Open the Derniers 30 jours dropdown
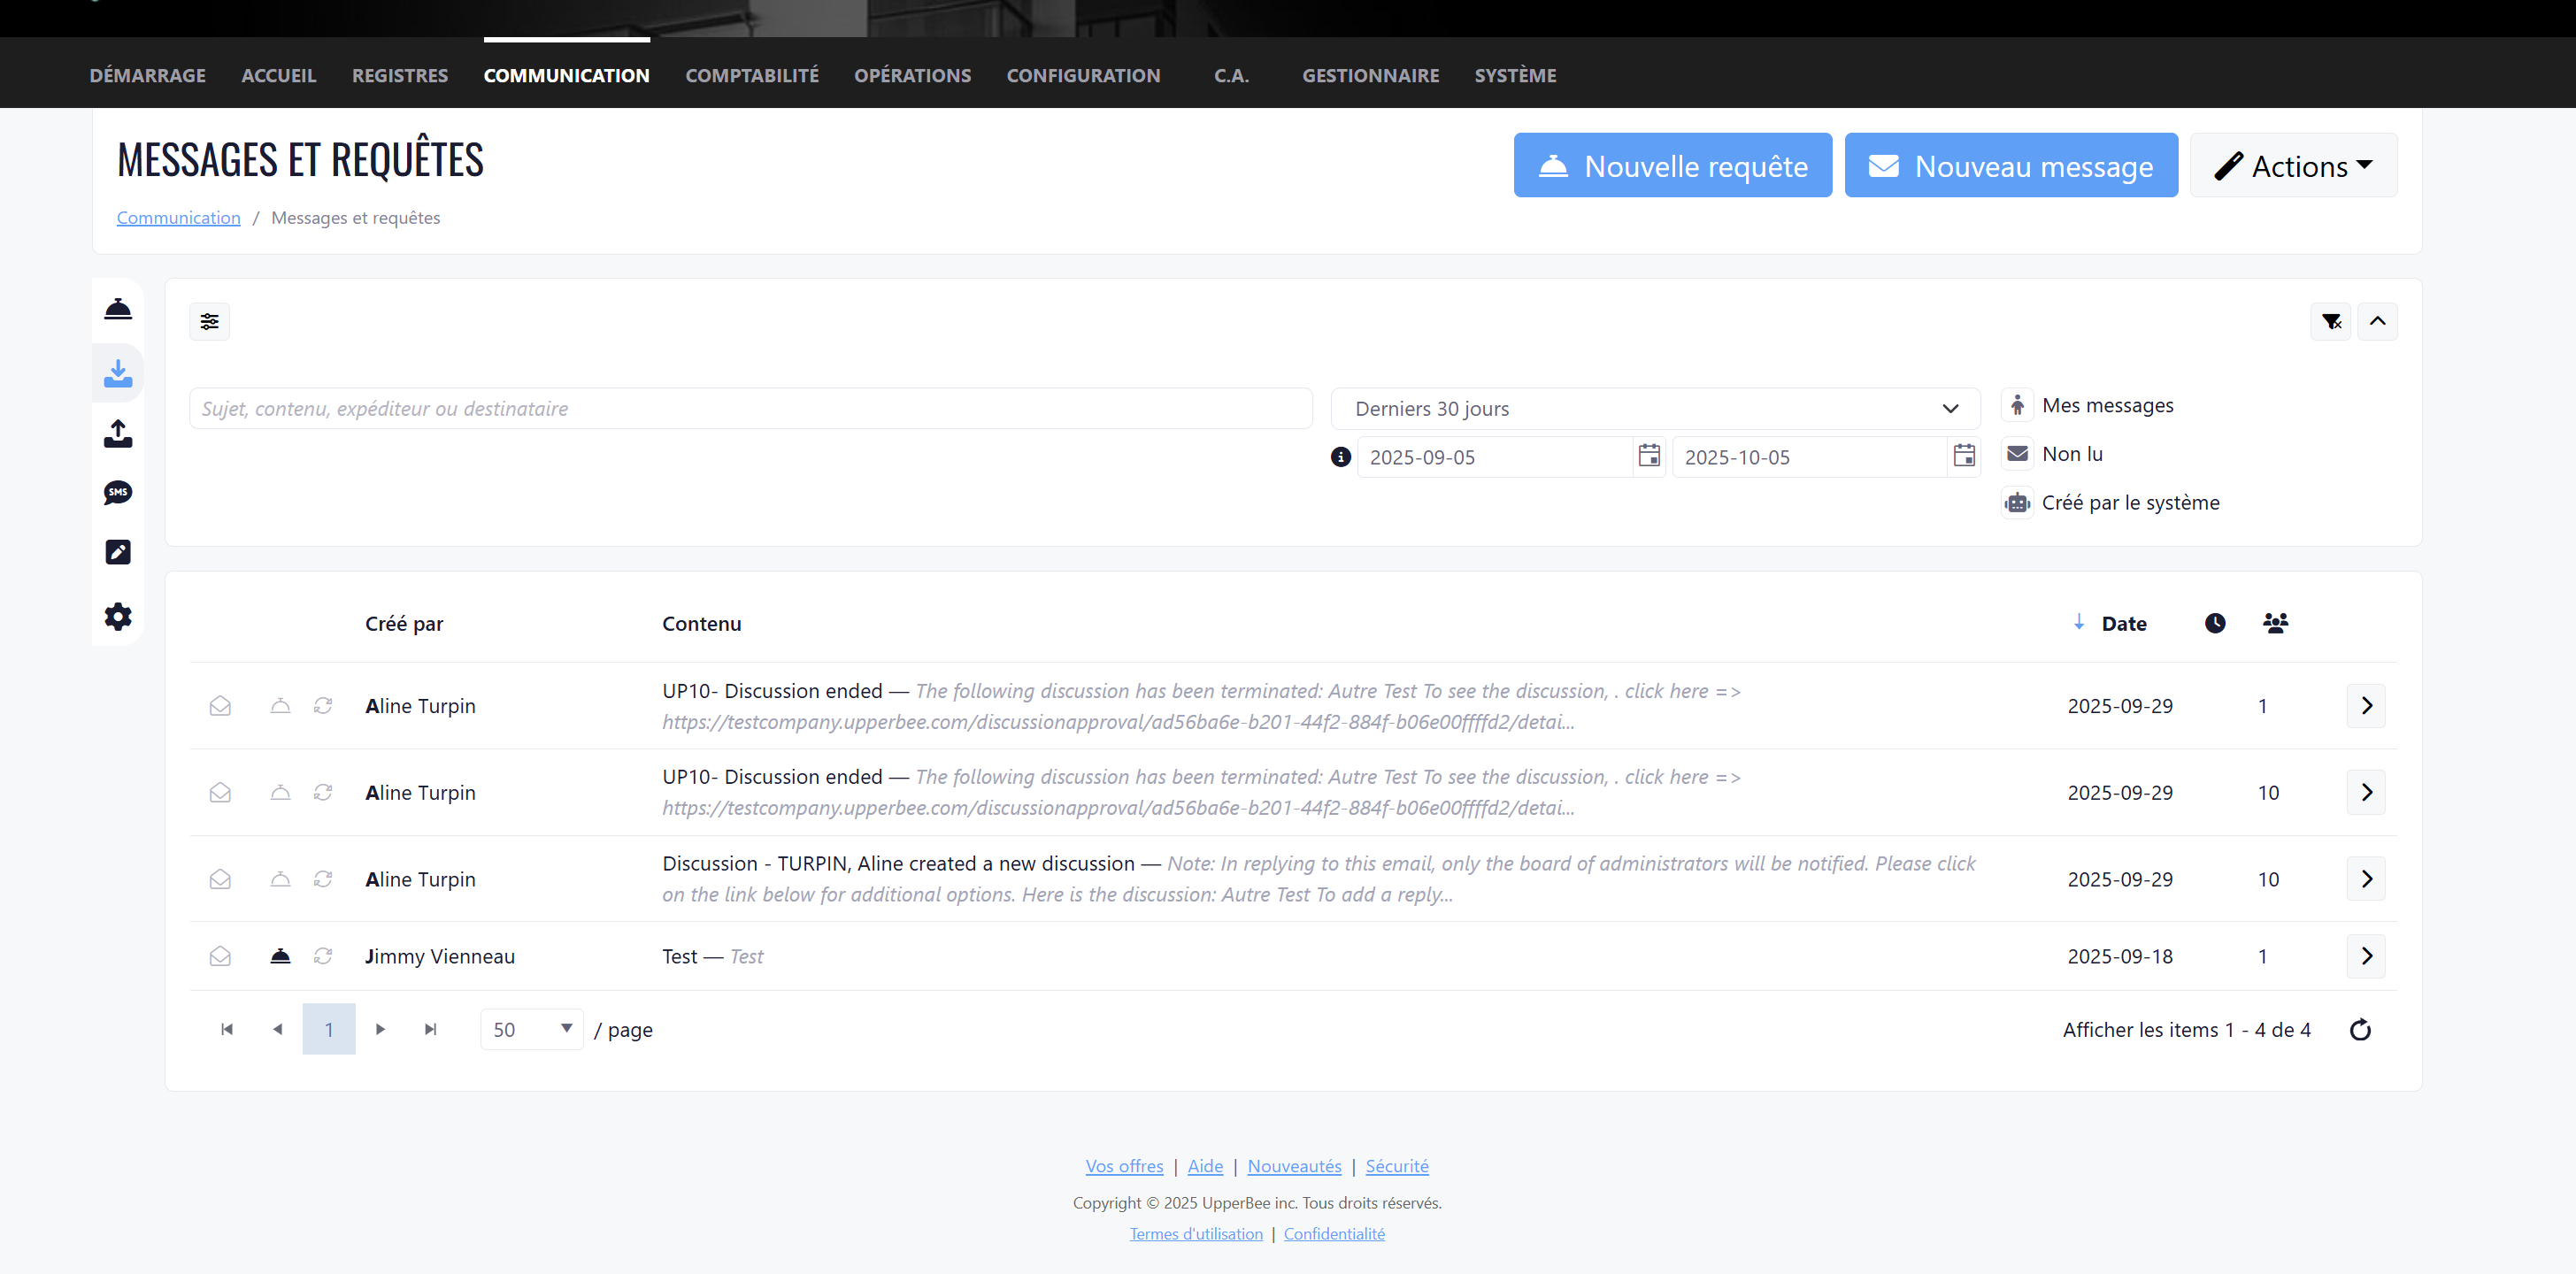 click(x=1655, y=409)
